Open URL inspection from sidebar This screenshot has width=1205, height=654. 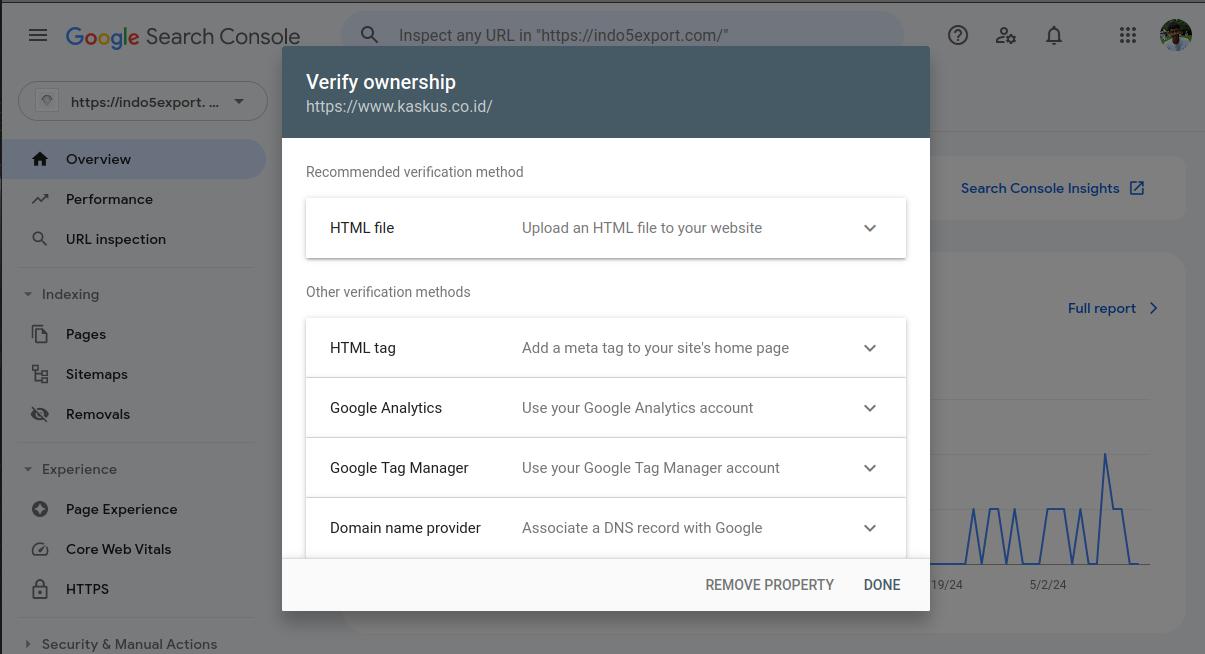click(133, 239)
